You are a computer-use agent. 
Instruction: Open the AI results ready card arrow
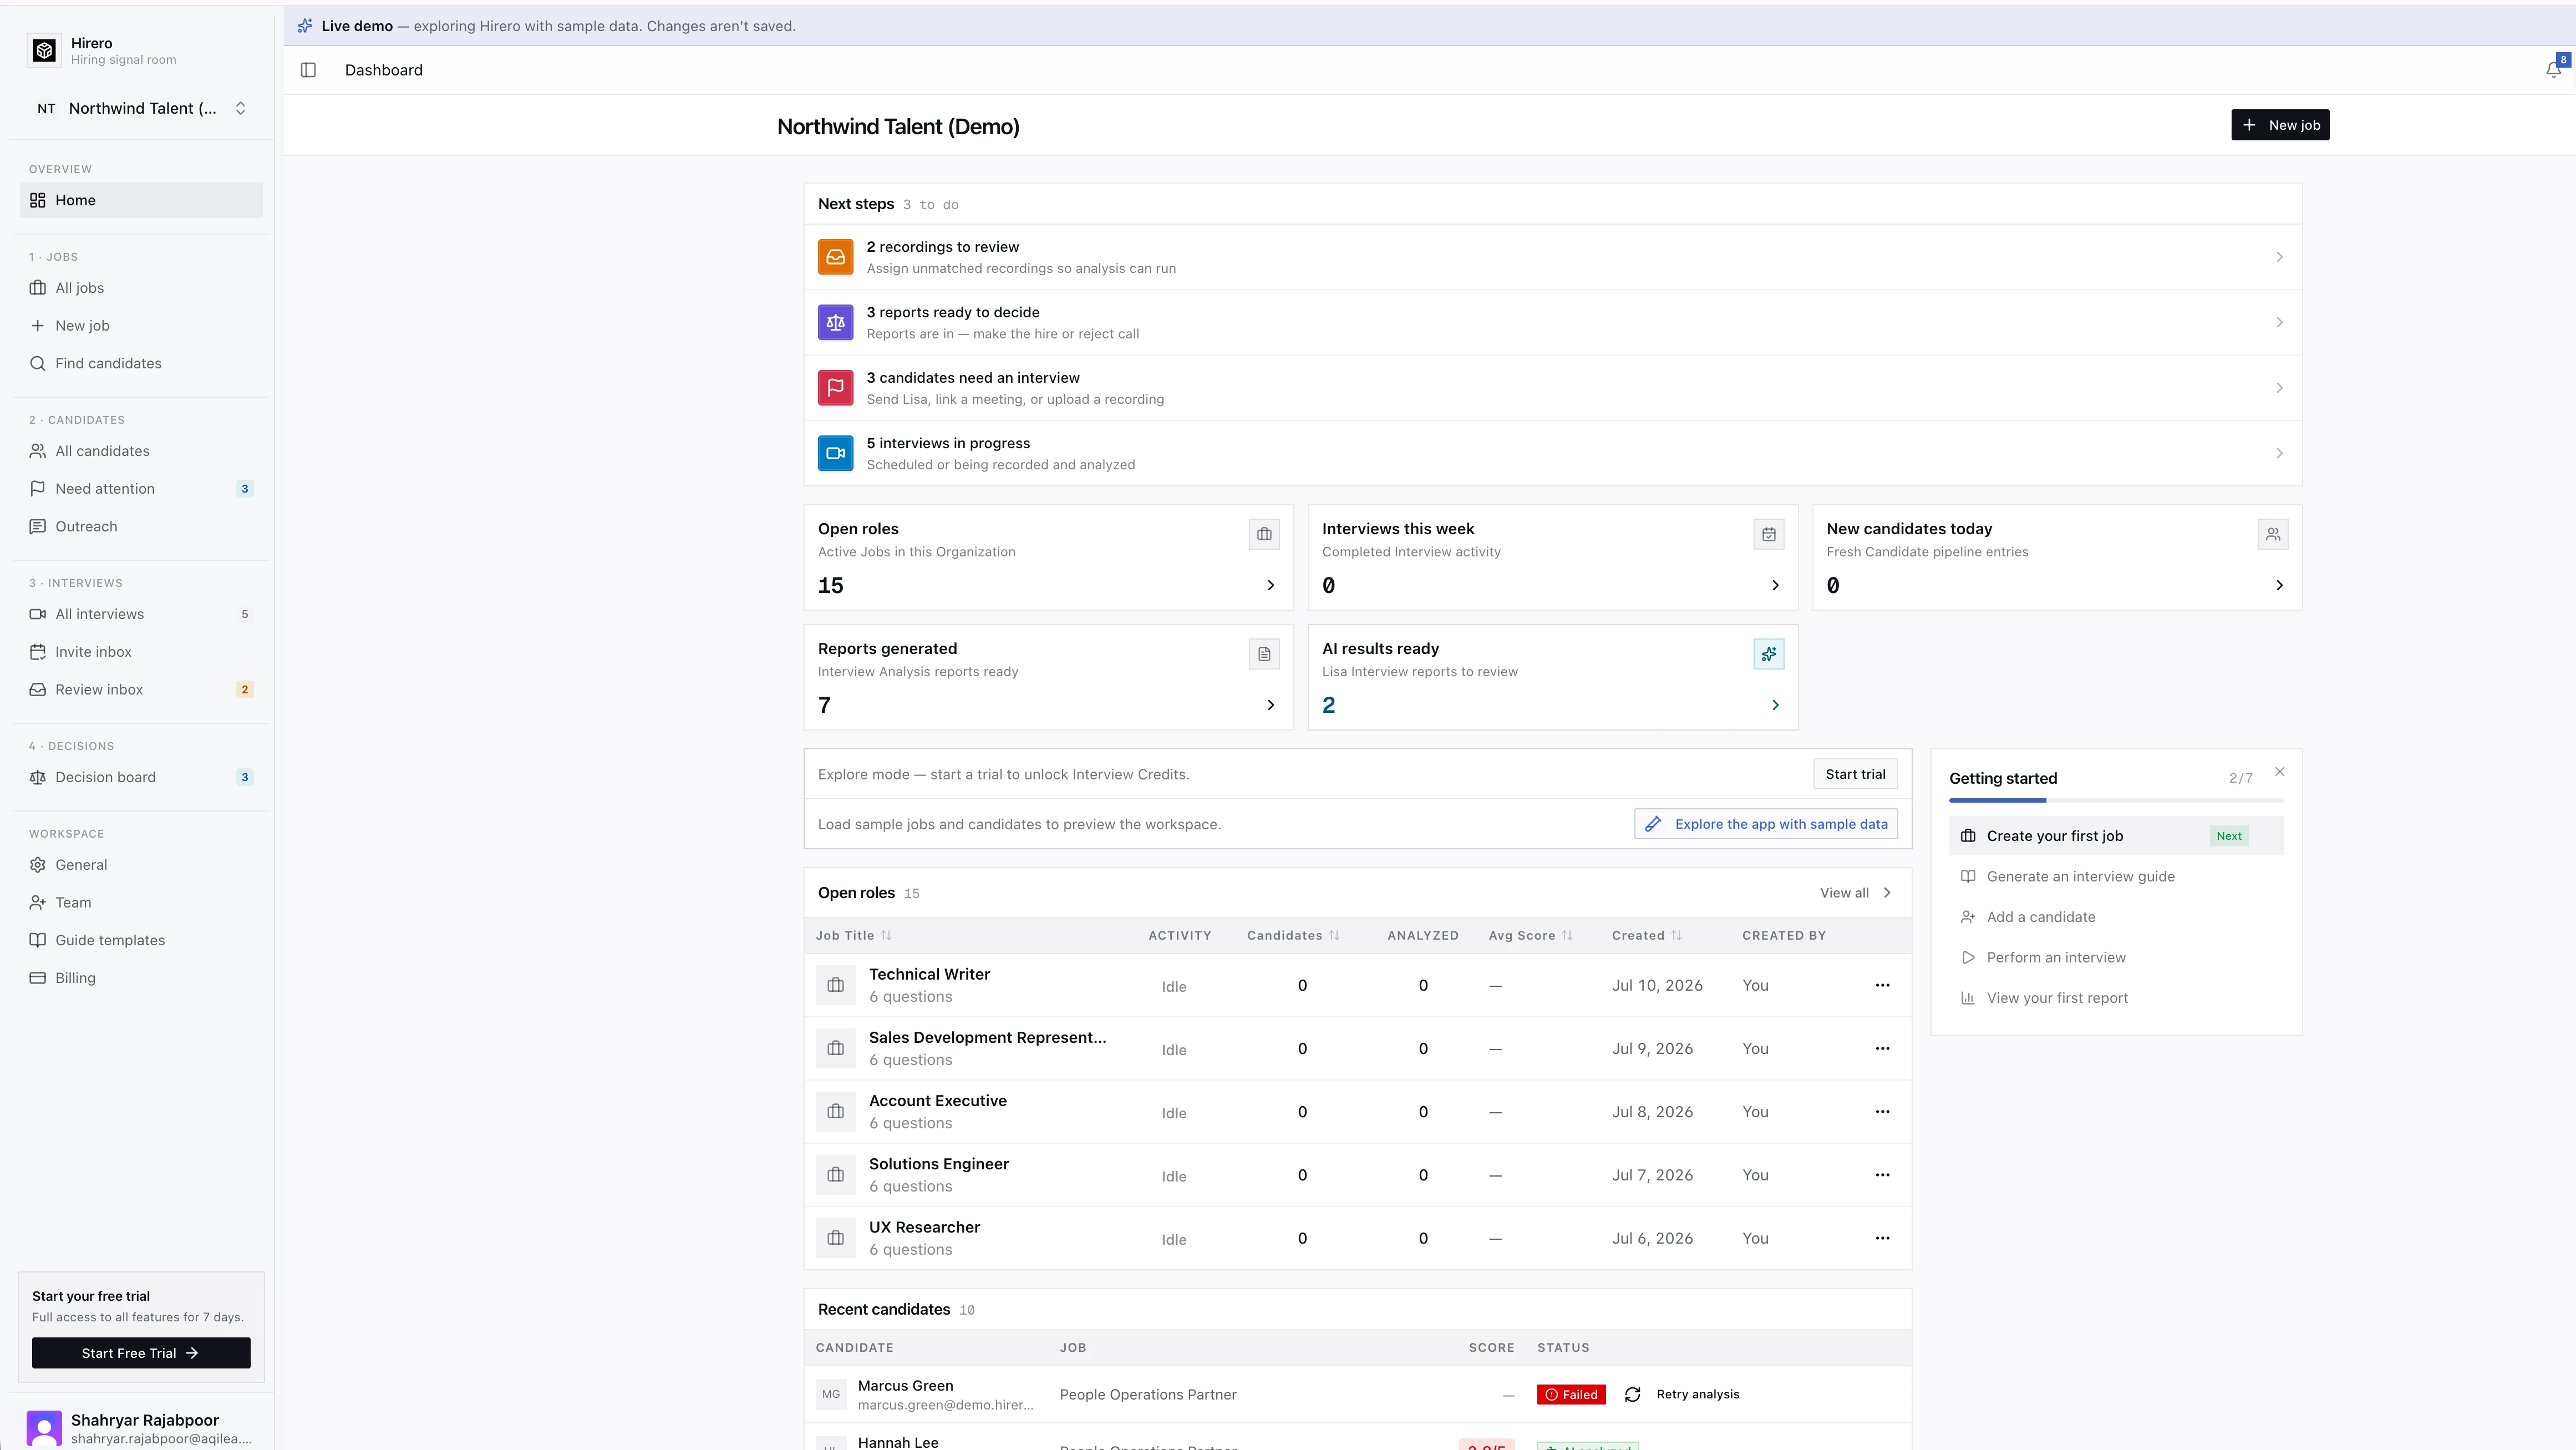pyautogui.click(x=1775, y=705)
